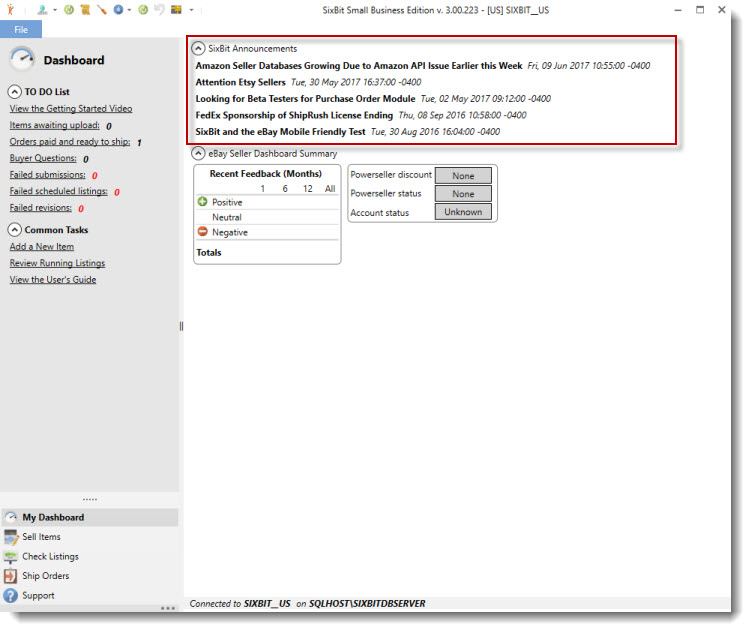Click the Totals row in Recent Feedback

point(267,252)
